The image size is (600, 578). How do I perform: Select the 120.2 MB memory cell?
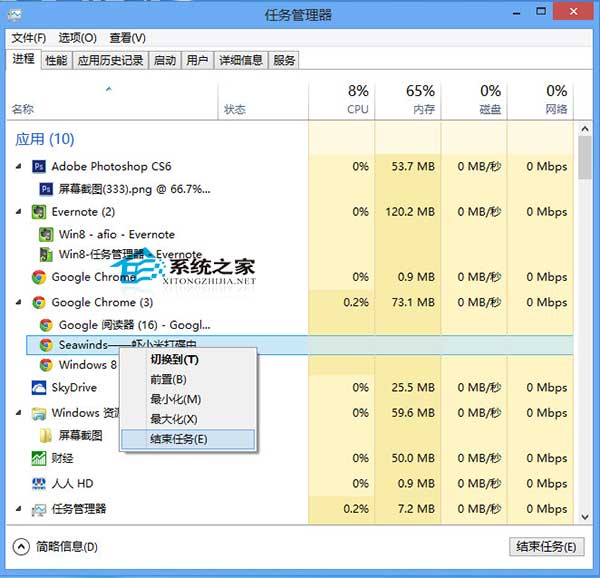coord(410,212)
